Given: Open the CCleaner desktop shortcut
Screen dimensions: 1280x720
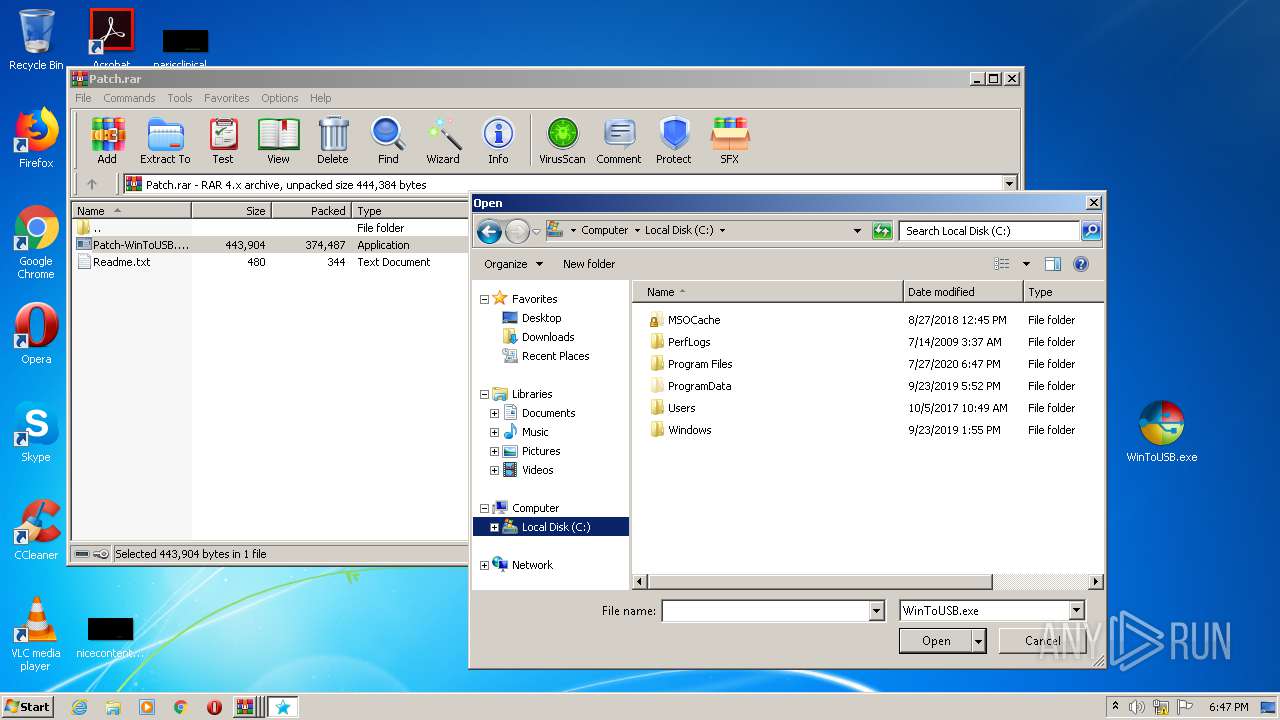Looking at the screenshot, I should click(36, 530).
